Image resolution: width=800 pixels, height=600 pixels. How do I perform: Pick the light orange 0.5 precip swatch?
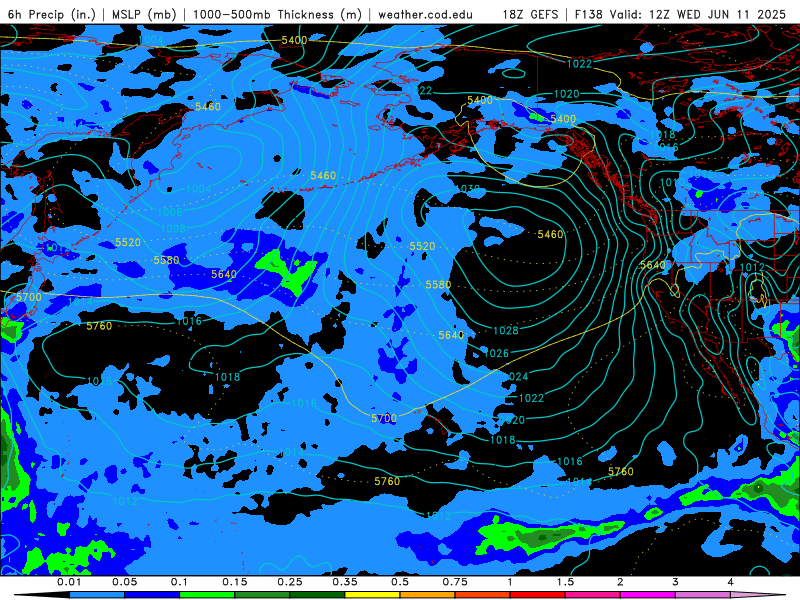428,595
